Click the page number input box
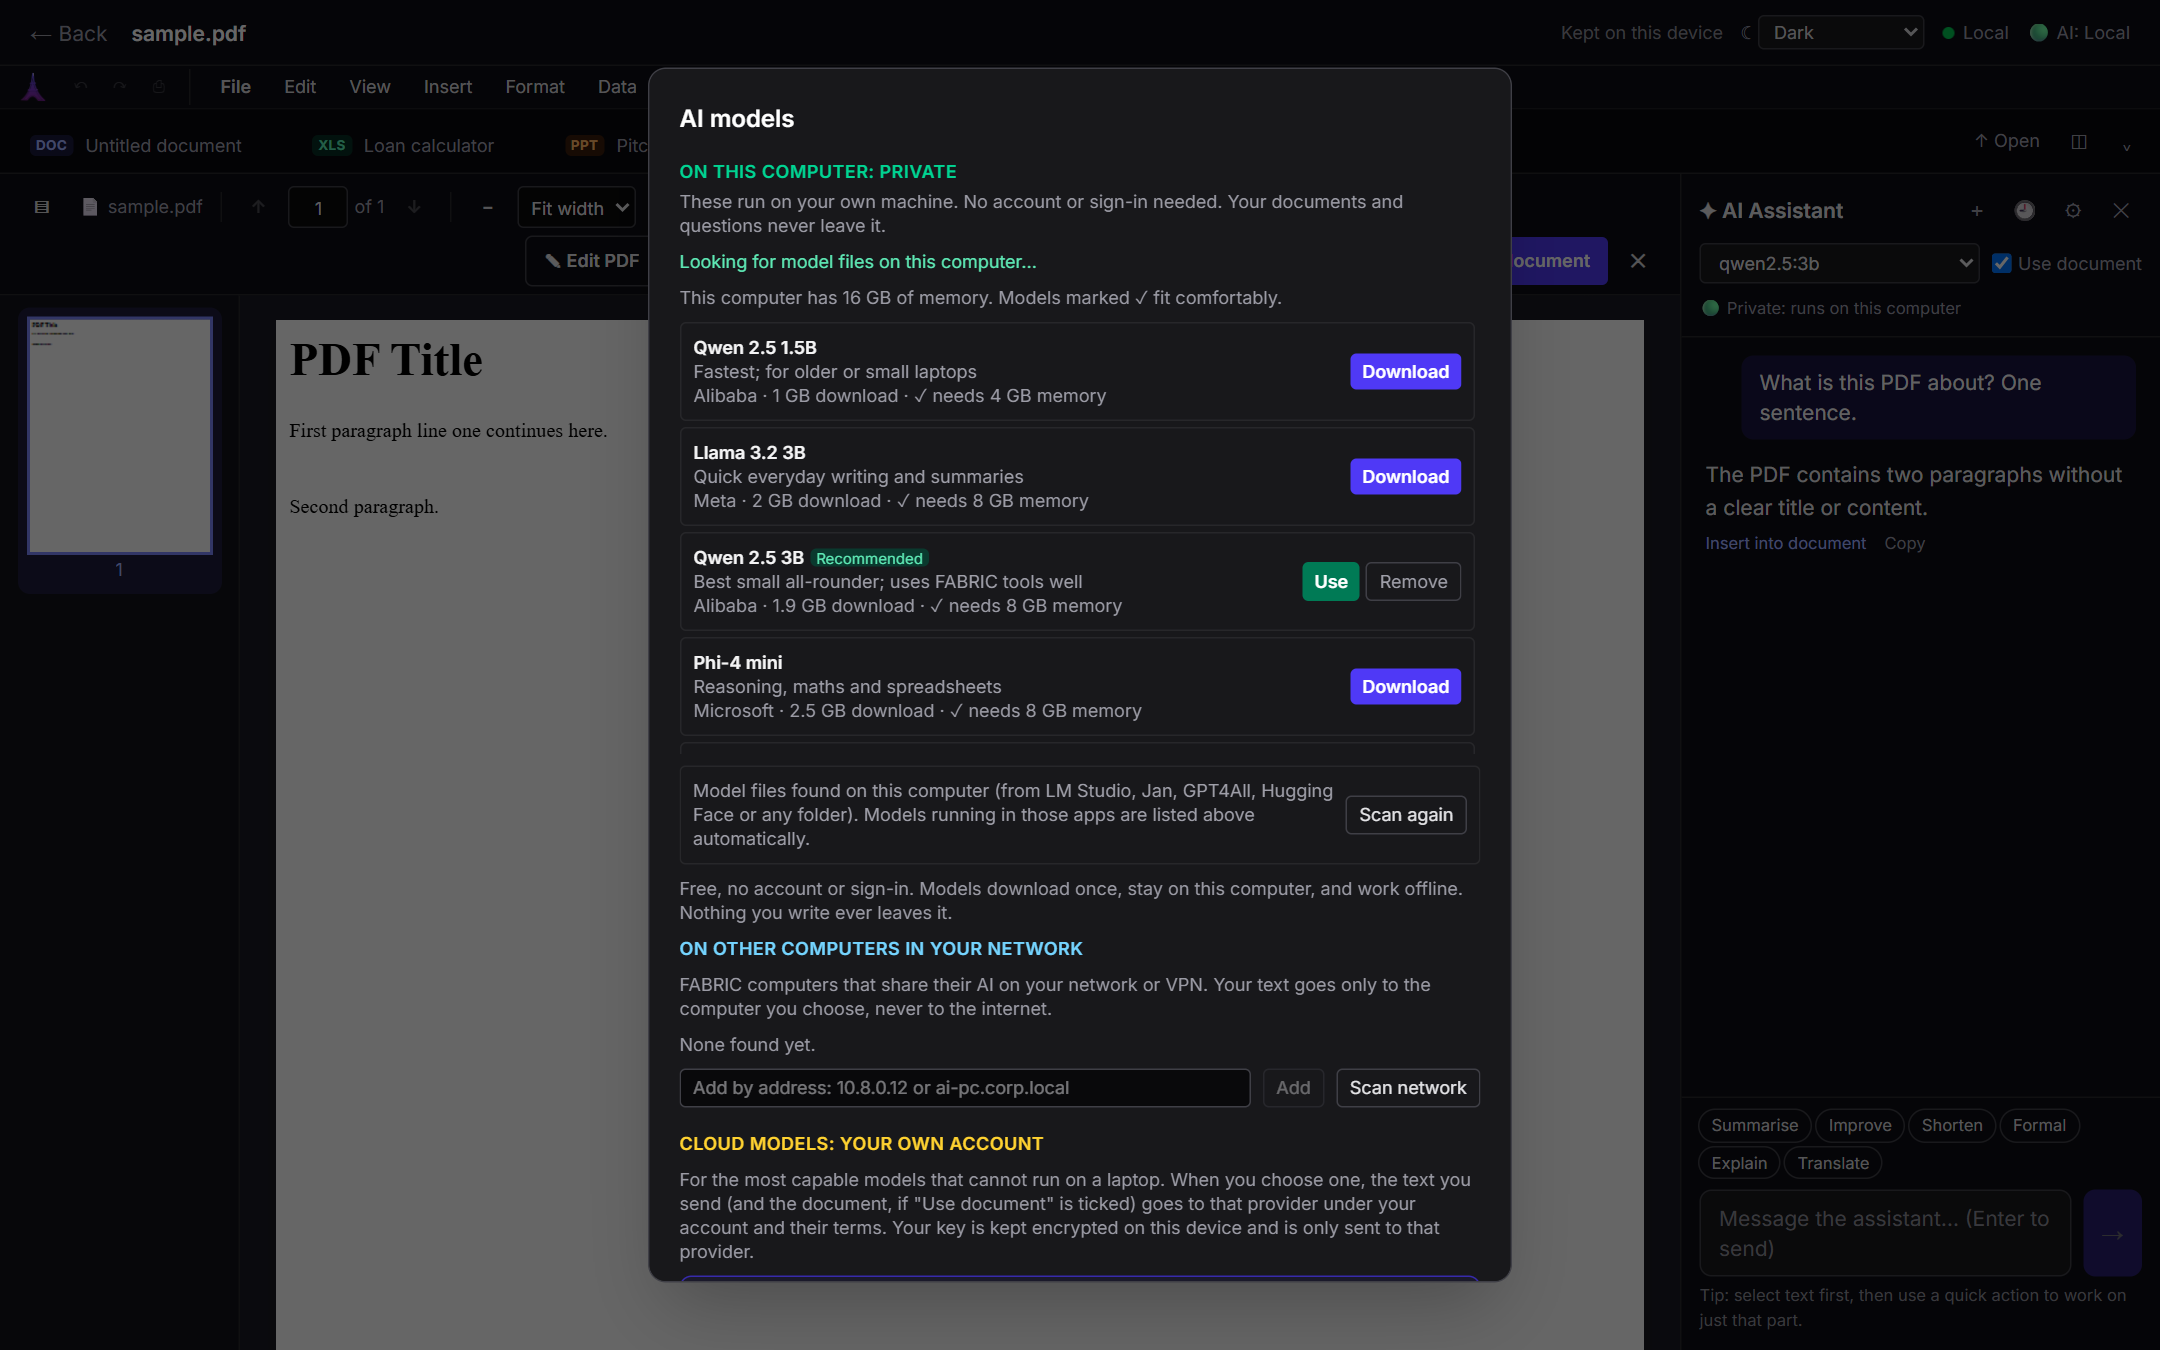 [318, 208]
